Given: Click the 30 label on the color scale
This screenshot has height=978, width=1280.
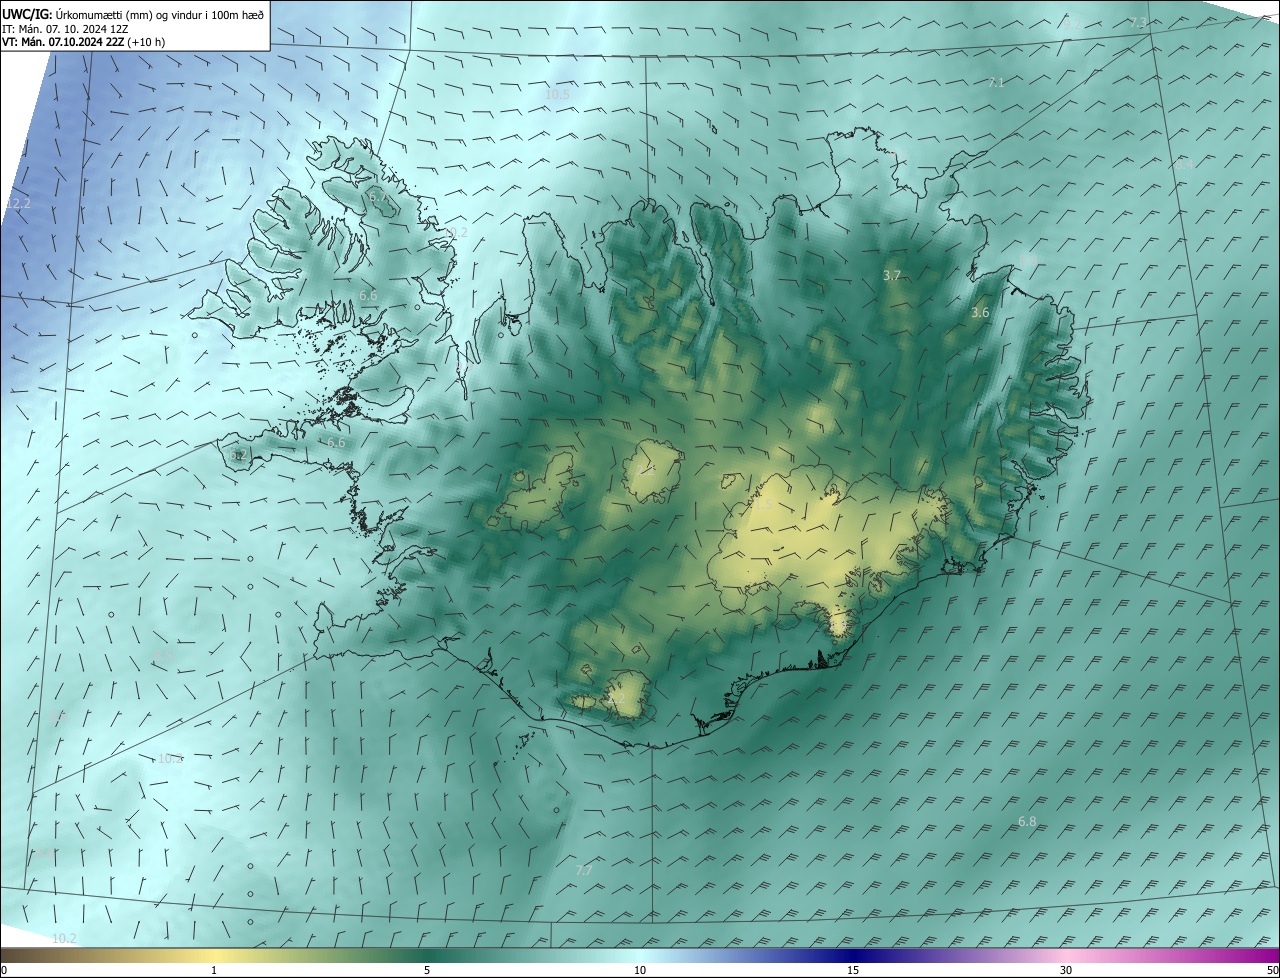Looking at the screenshot, I should click(1066, 971).
